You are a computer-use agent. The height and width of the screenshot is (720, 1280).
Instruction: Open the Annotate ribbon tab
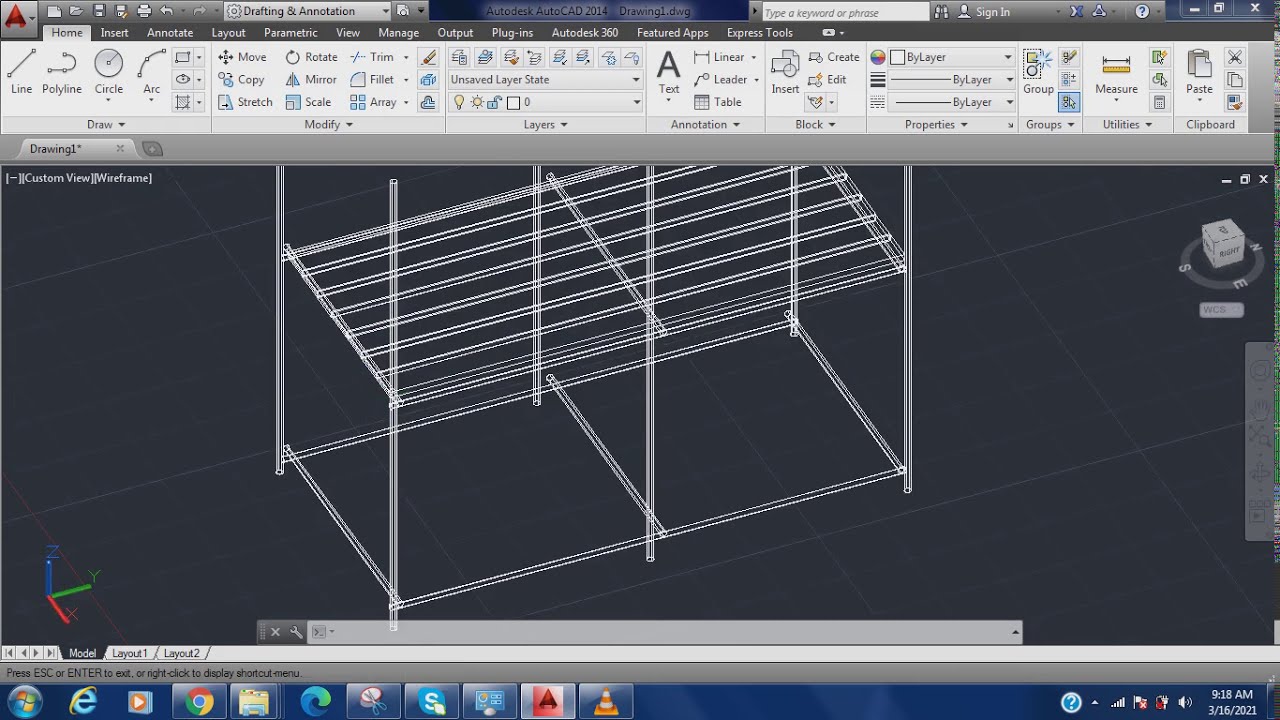tap(170, 33)
